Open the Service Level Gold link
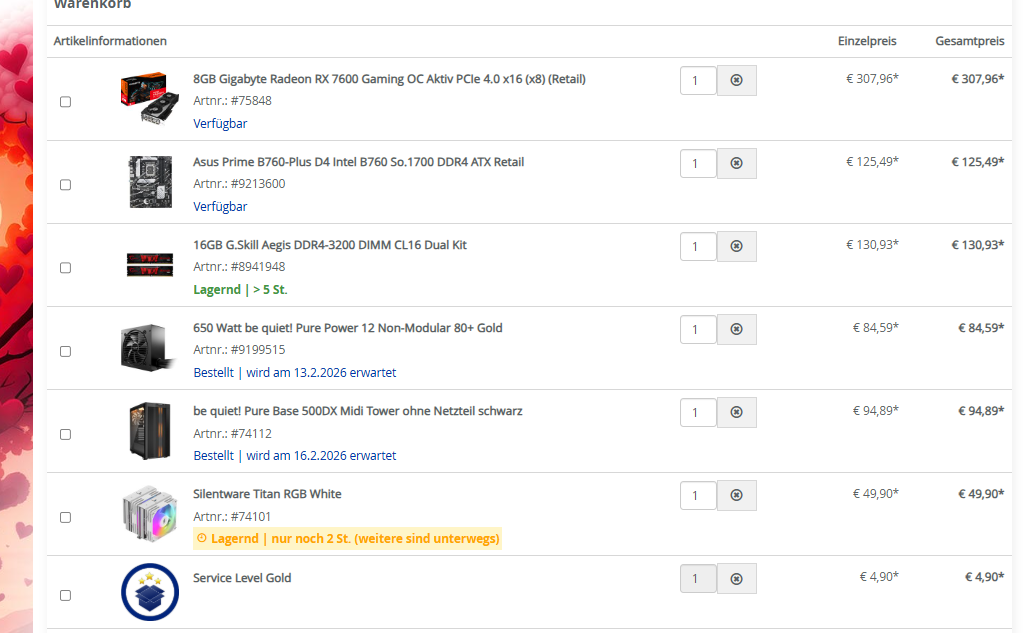Image resolution: width=1024 pixels, height=633 pixels. click(242, 577)
